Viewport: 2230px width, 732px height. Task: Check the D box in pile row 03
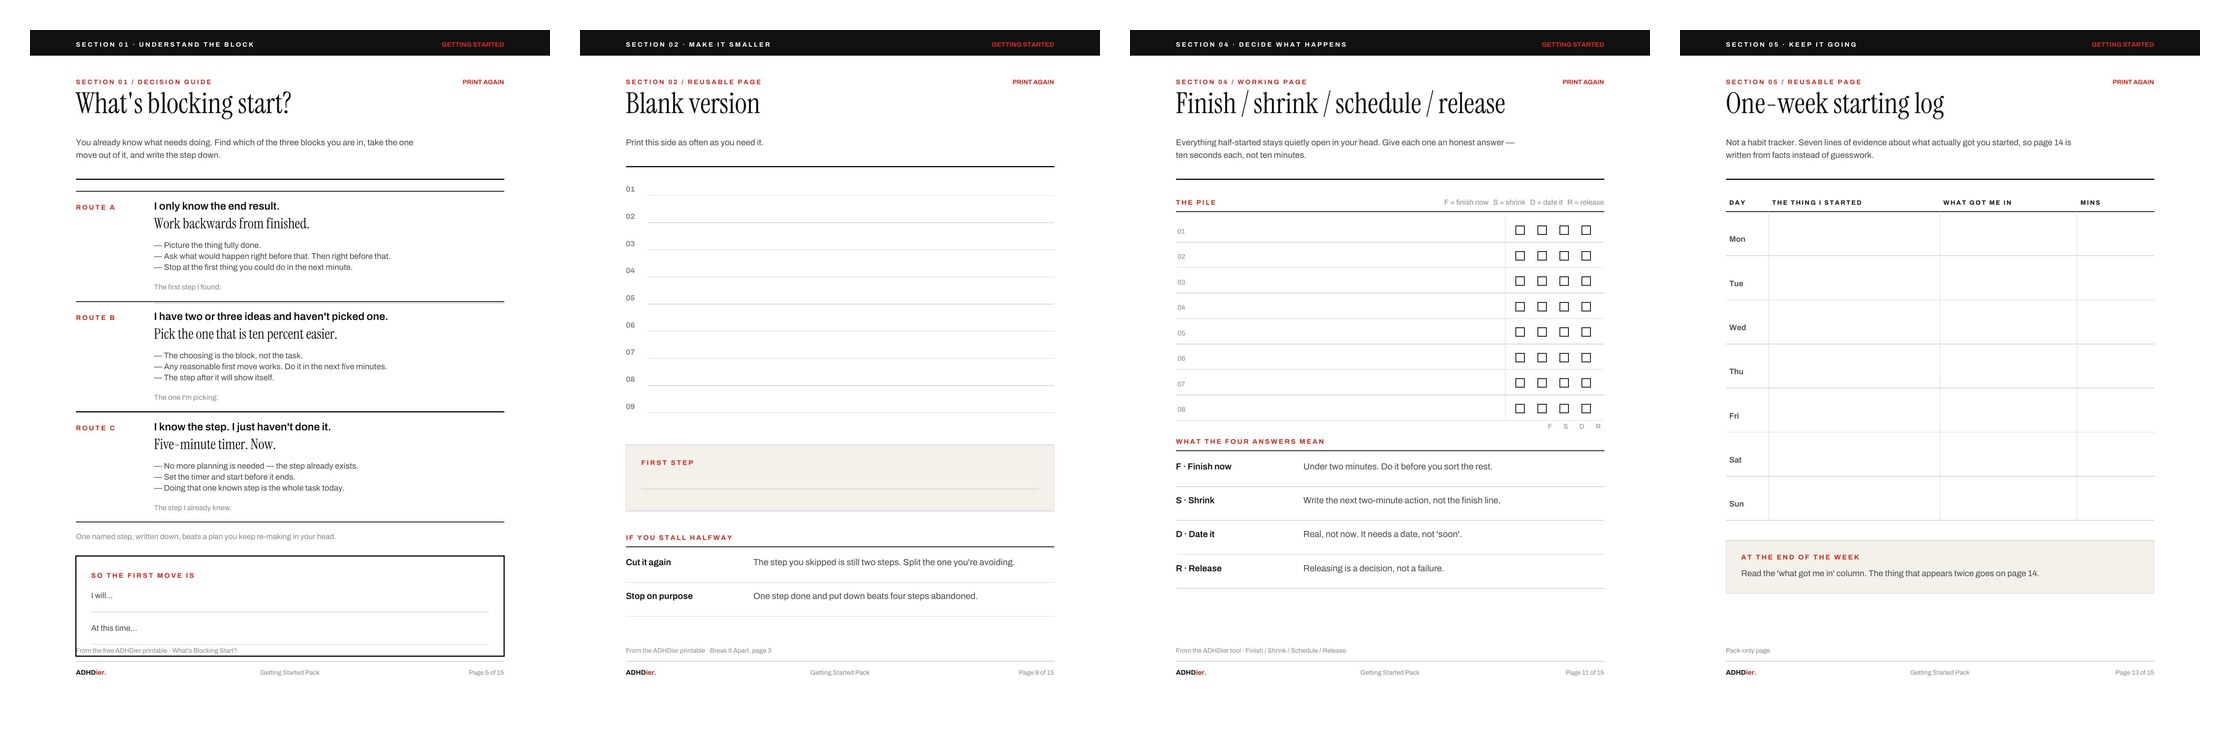click(x=1564, y=281)
